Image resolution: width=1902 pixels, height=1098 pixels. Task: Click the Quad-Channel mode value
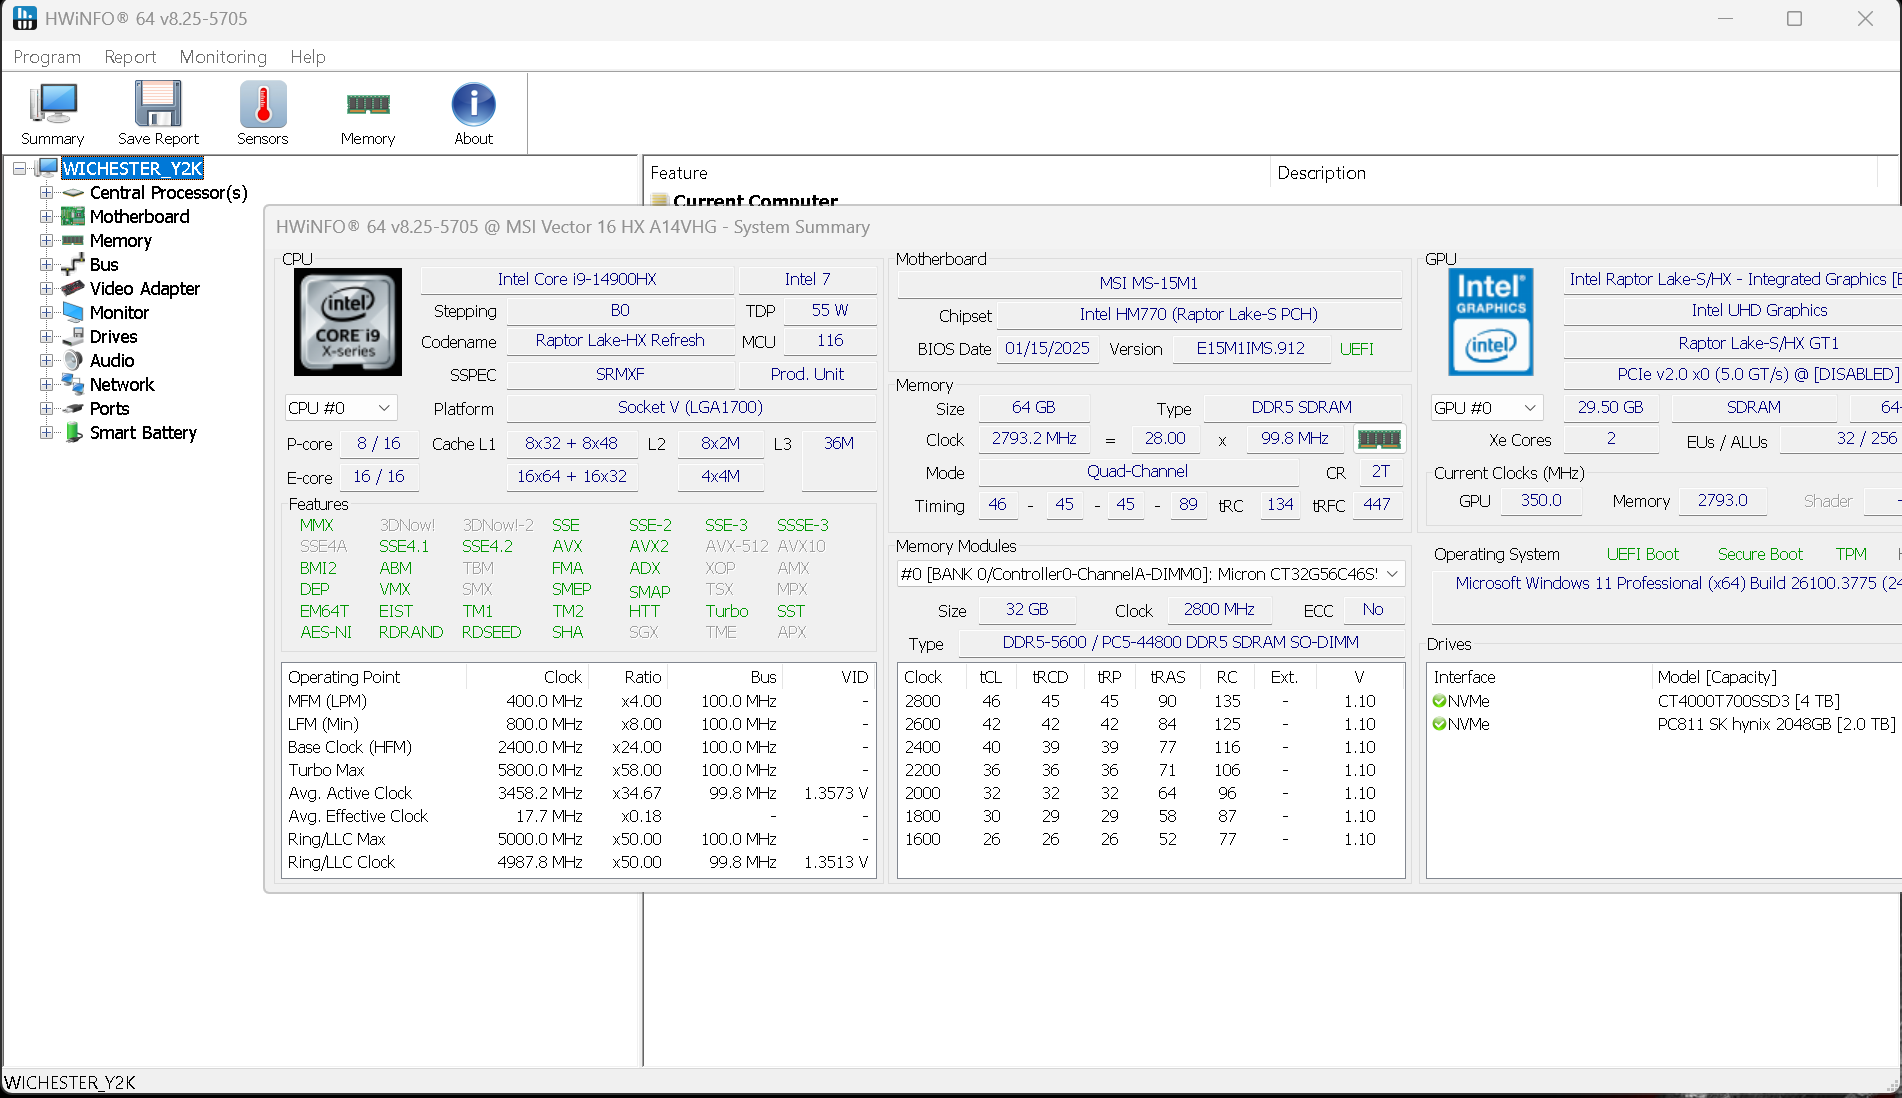click(x=1137, y=472)
